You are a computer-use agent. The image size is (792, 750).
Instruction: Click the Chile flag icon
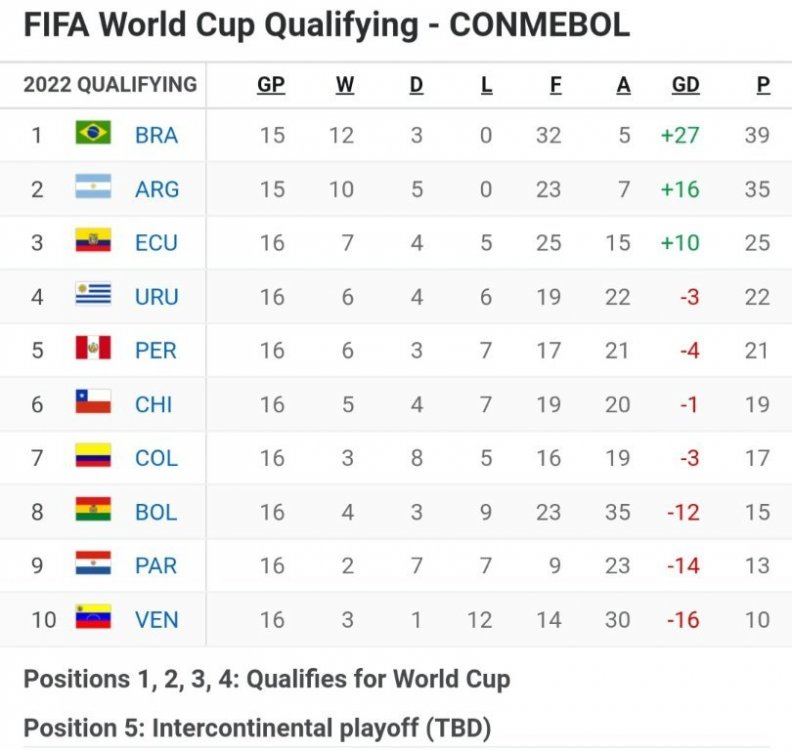tap(93, 403)
